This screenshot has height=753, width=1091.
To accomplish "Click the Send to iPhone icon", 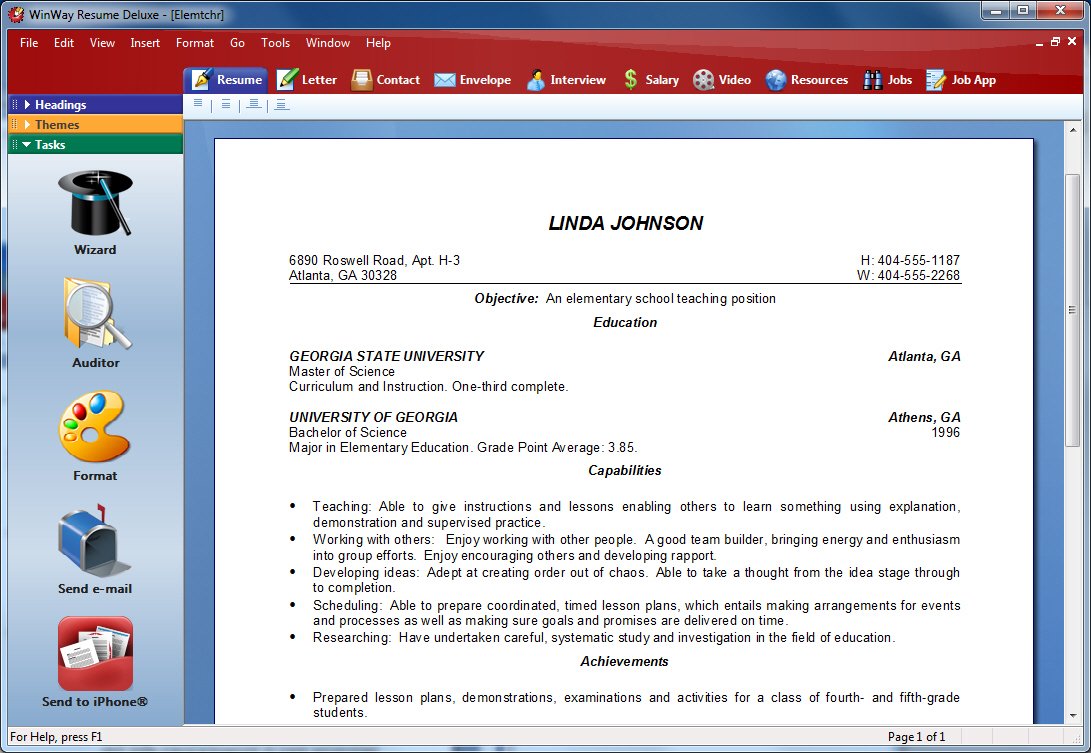I will (95, 654).
